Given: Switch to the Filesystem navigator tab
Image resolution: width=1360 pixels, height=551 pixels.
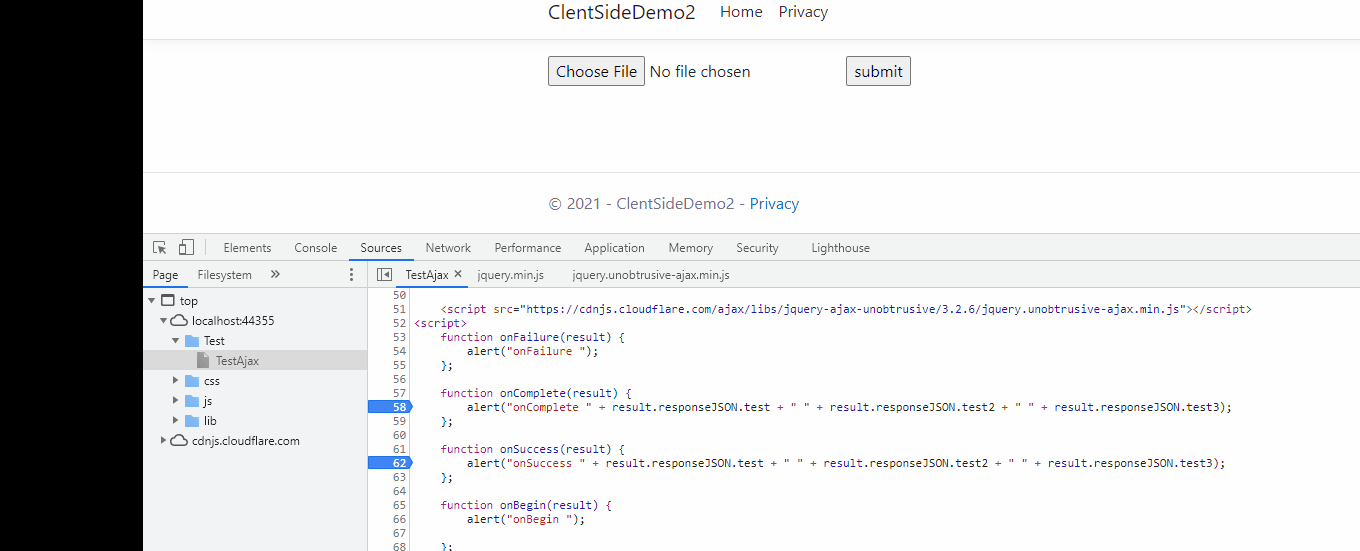Looking at the screenshot, I should coord(225,275).
